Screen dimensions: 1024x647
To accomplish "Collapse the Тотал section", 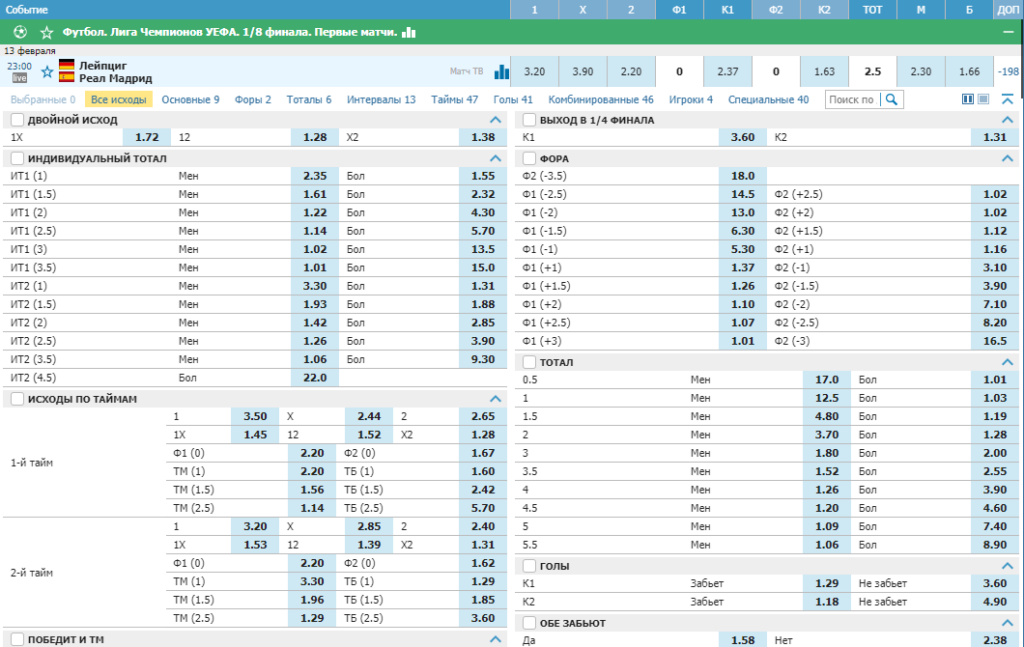I will [1008, 362].
